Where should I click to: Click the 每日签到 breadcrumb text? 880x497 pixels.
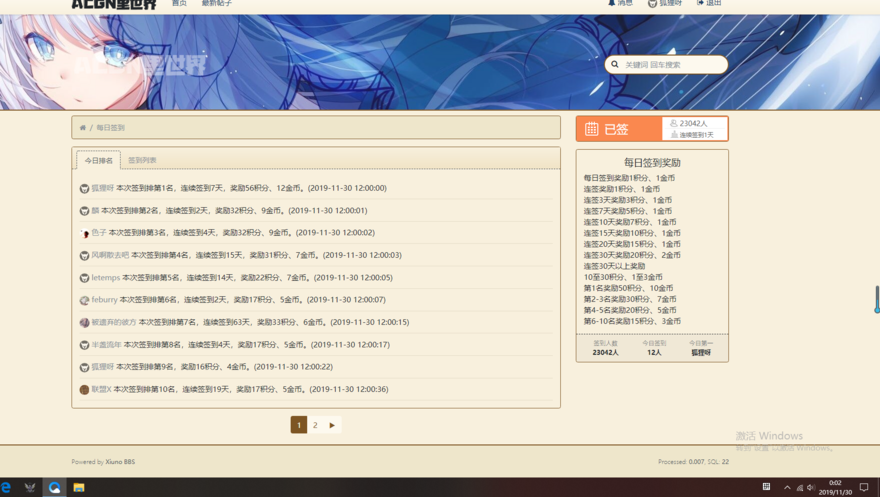pyautogui.click(x=111, y=128)
